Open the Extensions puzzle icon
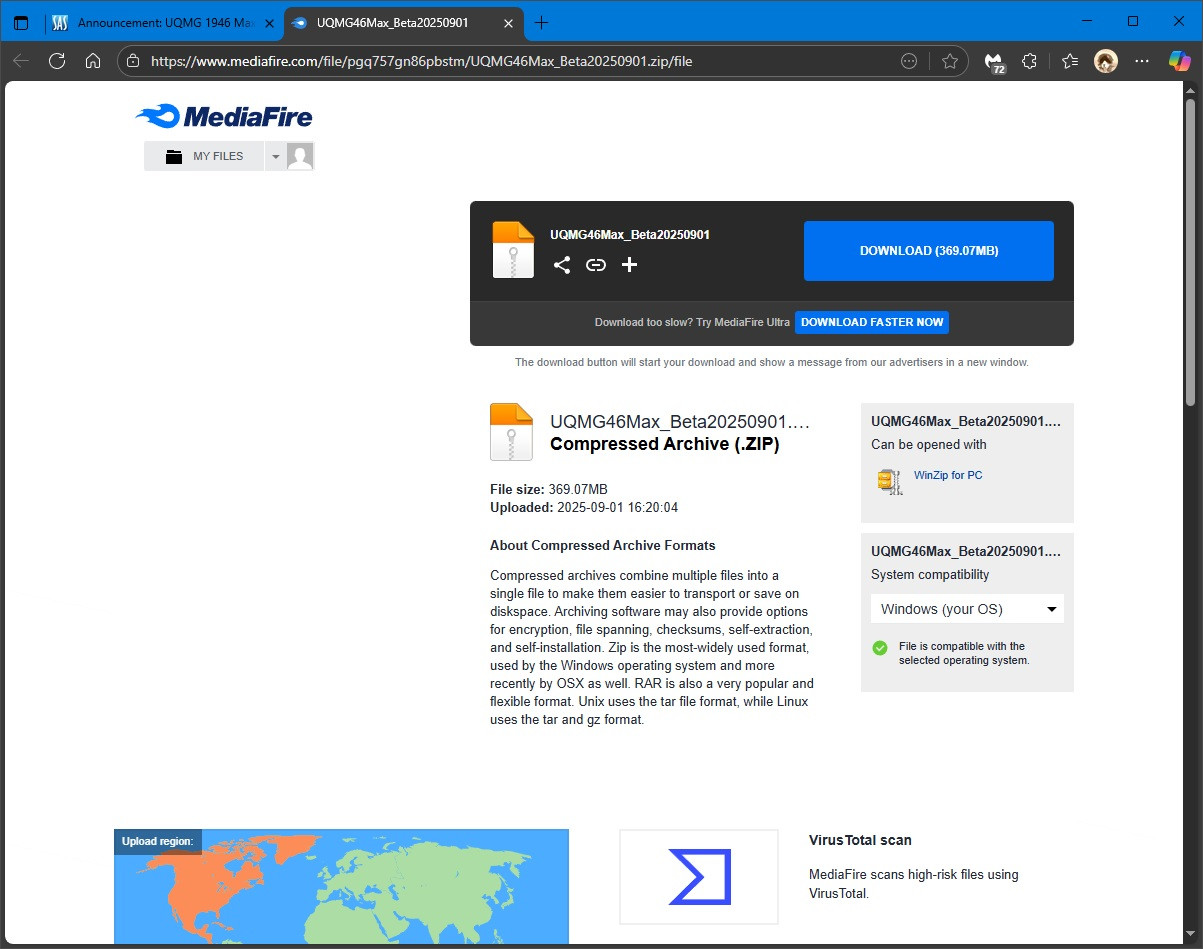The image size is (1203, 949). pyautogui.click(x=1029, y=61)
